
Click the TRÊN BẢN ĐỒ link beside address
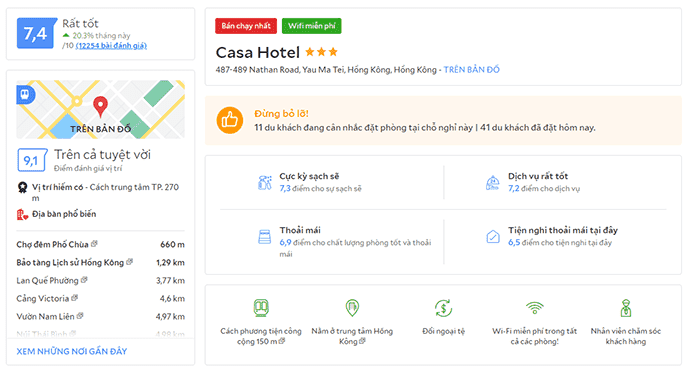(471, 69)
